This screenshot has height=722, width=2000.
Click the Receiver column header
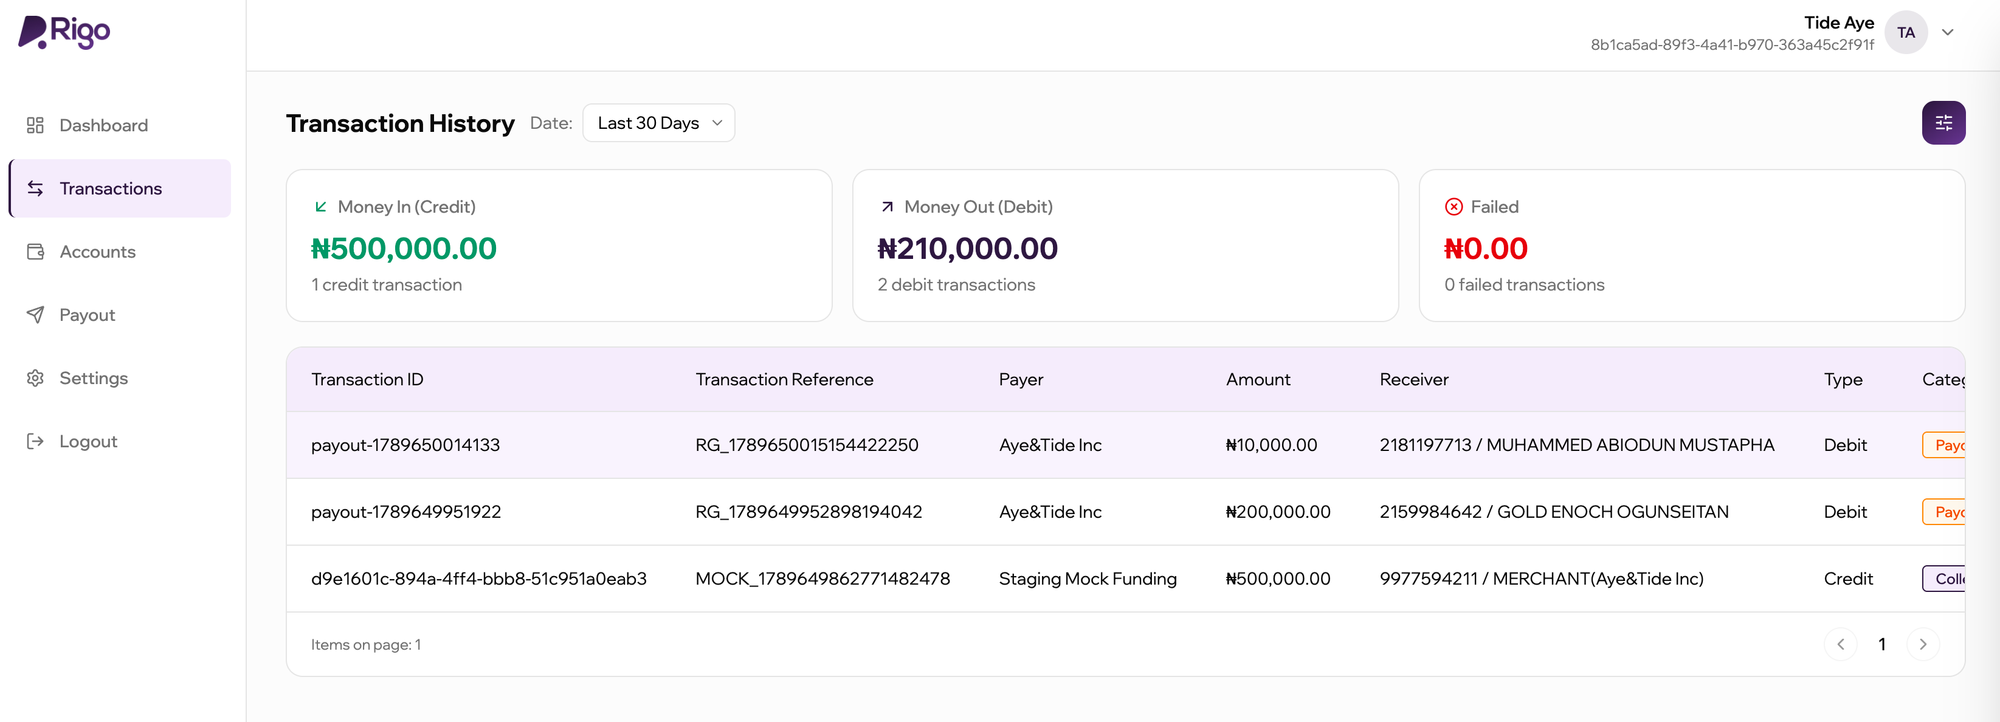(1414, 380)
